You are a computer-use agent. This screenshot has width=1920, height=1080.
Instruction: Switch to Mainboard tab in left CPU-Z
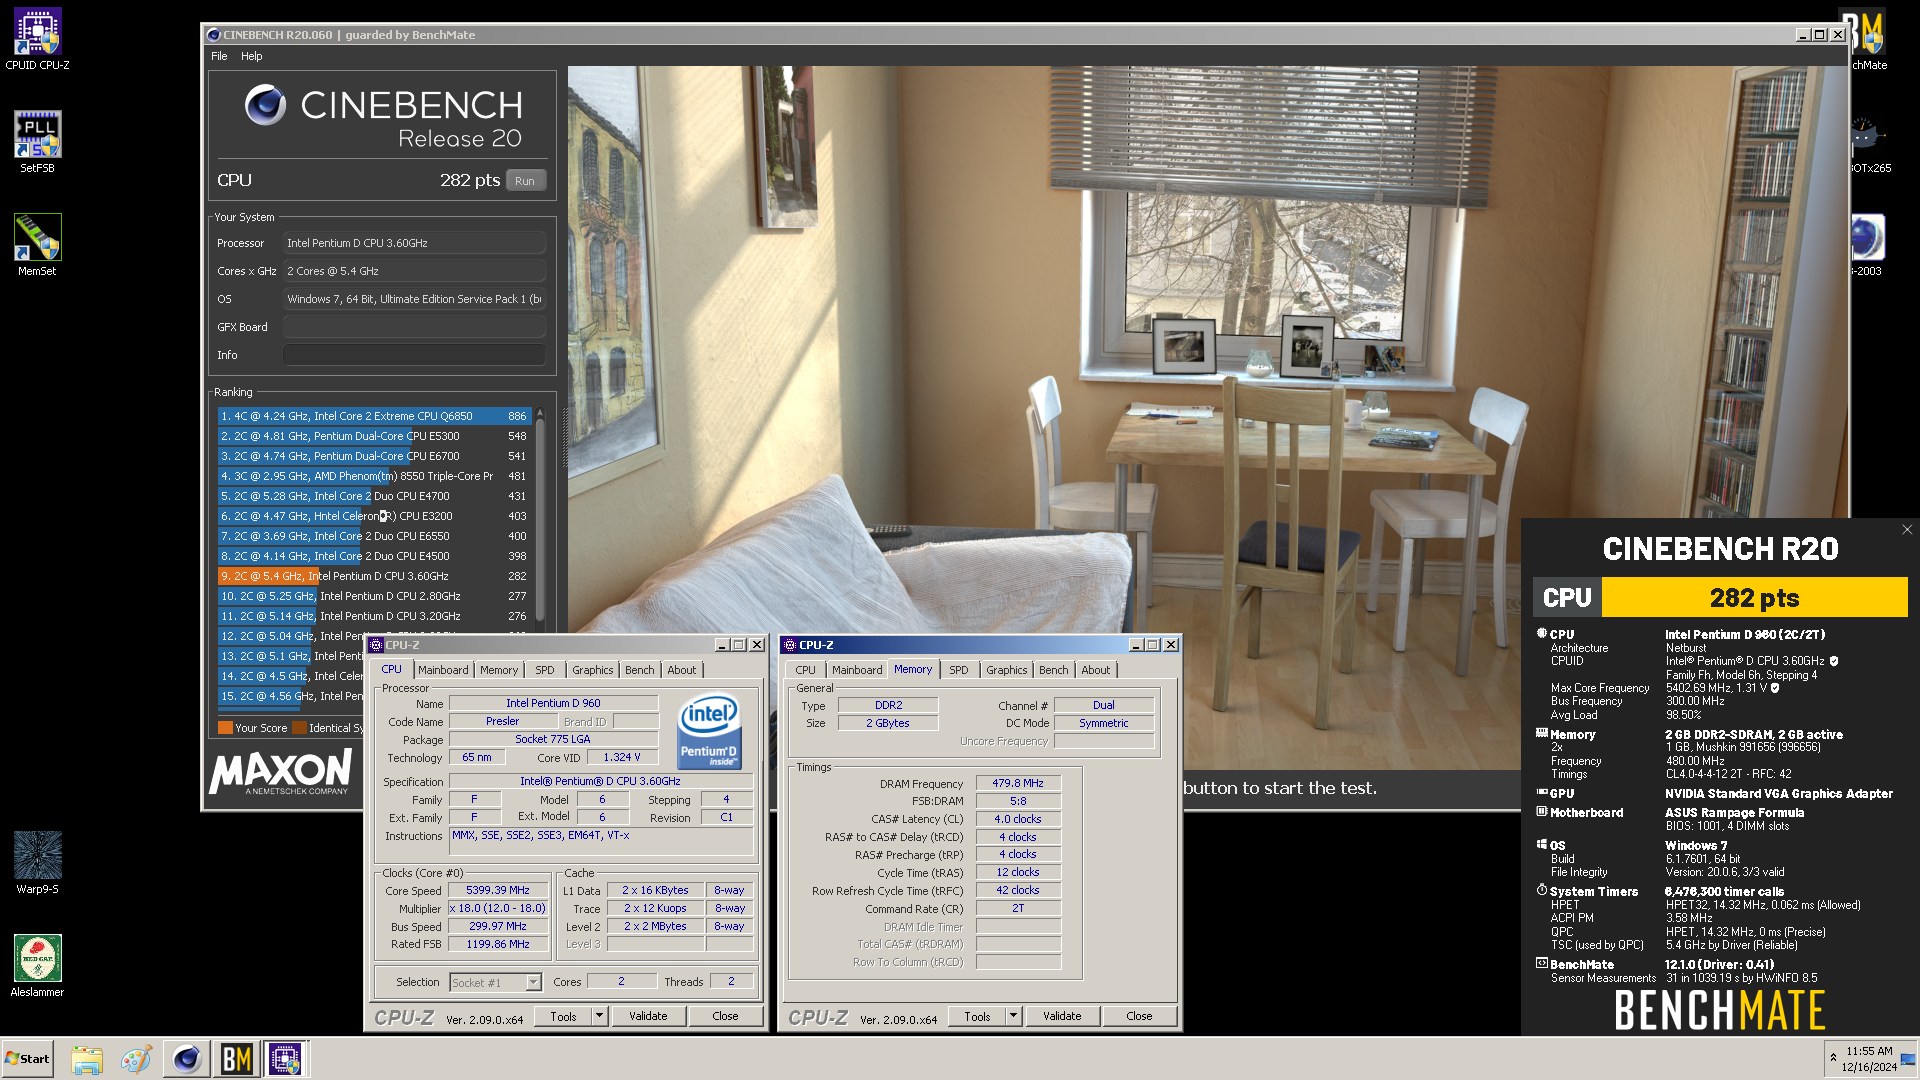point(443,670)
